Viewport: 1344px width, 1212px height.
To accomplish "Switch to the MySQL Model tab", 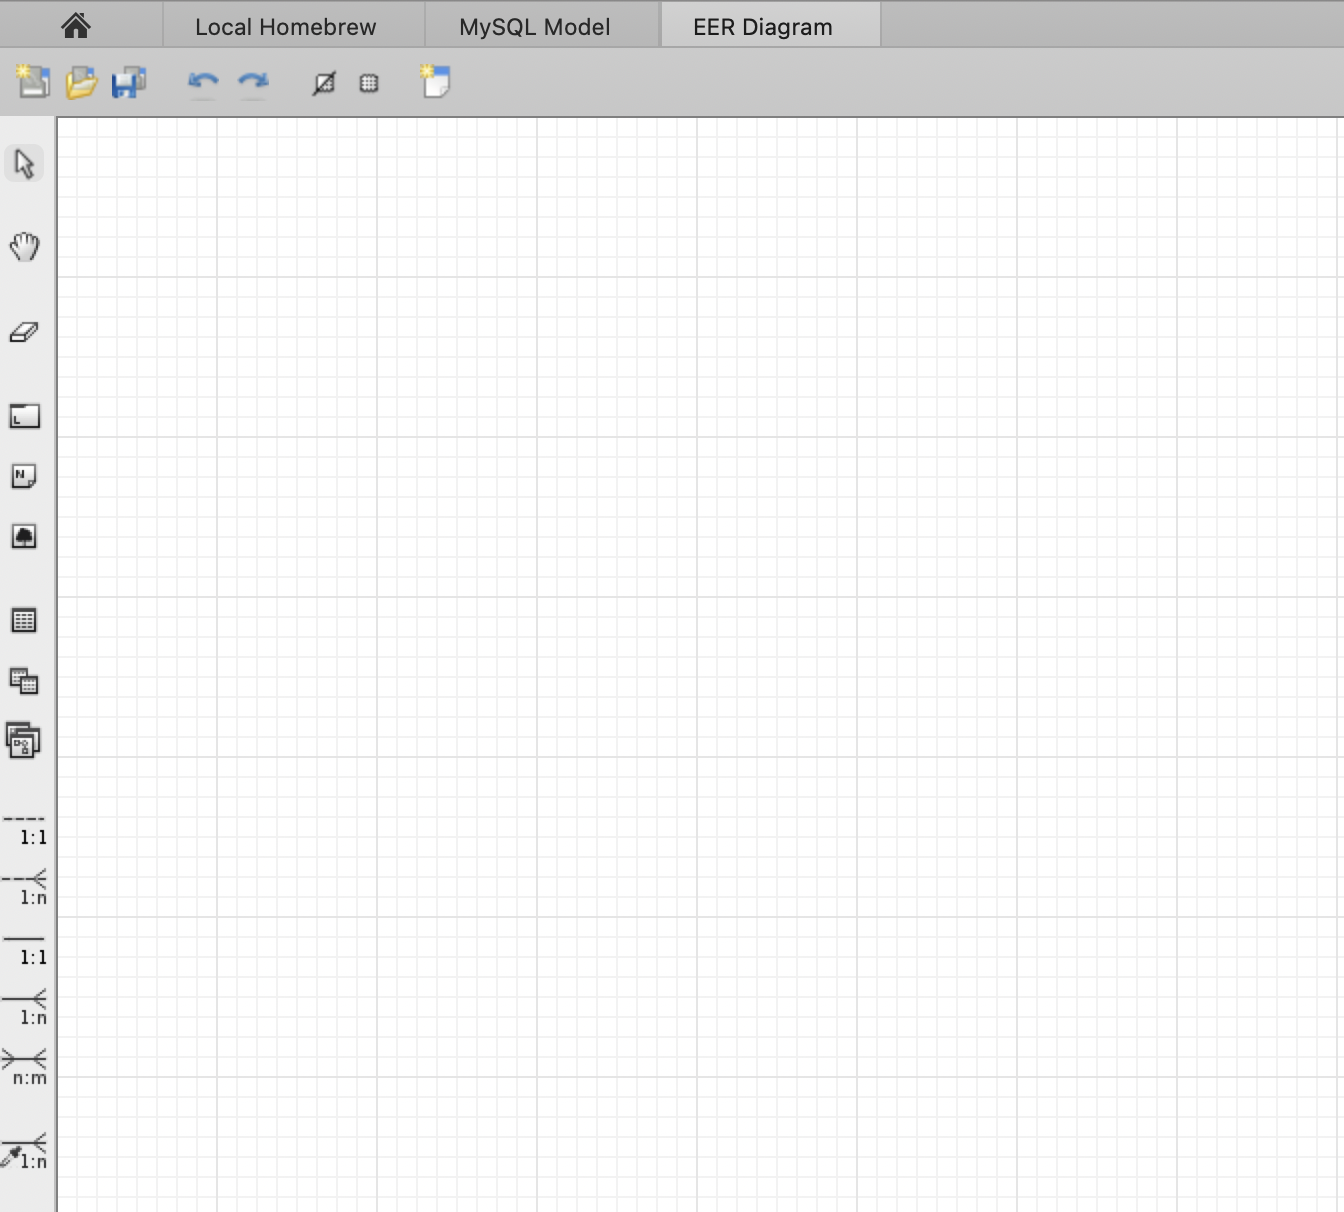I will click(534, 27).
